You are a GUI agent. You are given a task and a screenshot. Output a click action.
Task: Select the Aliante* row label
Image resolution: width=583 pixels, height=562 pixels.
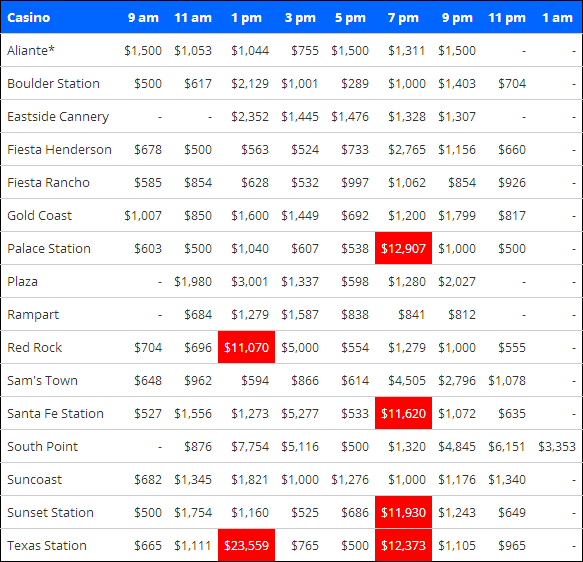(31, 50)
